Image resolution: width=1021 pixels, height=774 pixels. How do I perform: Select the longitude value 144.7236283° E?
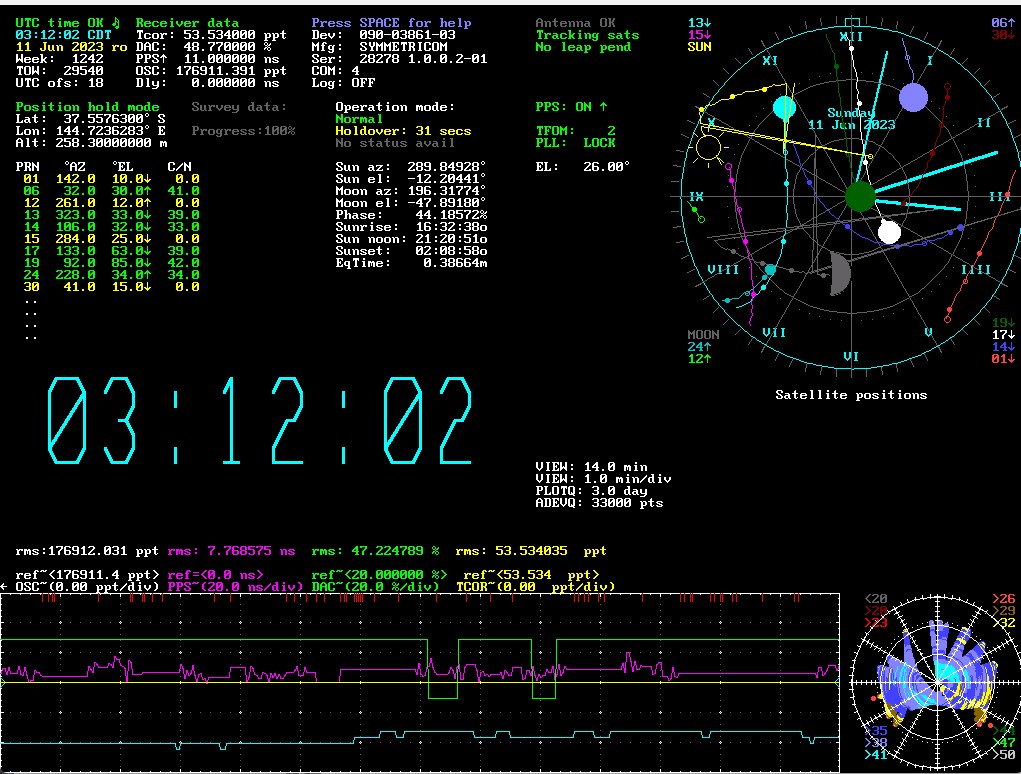pos(115,131)
